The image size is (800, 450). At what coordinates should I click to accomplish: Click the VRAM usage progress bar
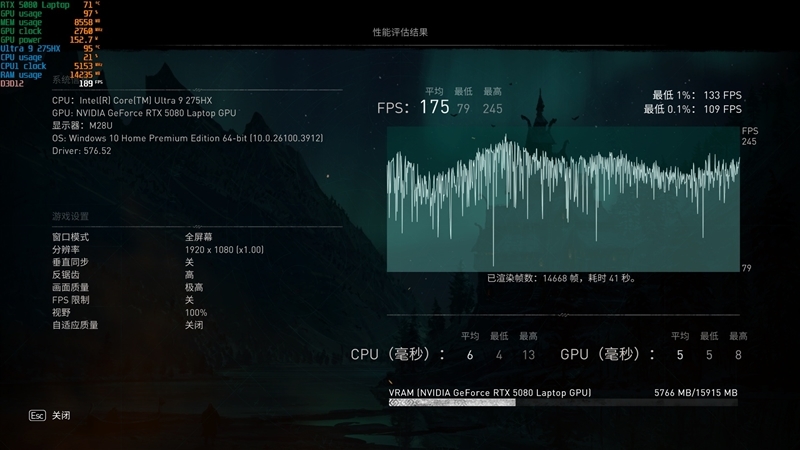(x=563, y=403)
